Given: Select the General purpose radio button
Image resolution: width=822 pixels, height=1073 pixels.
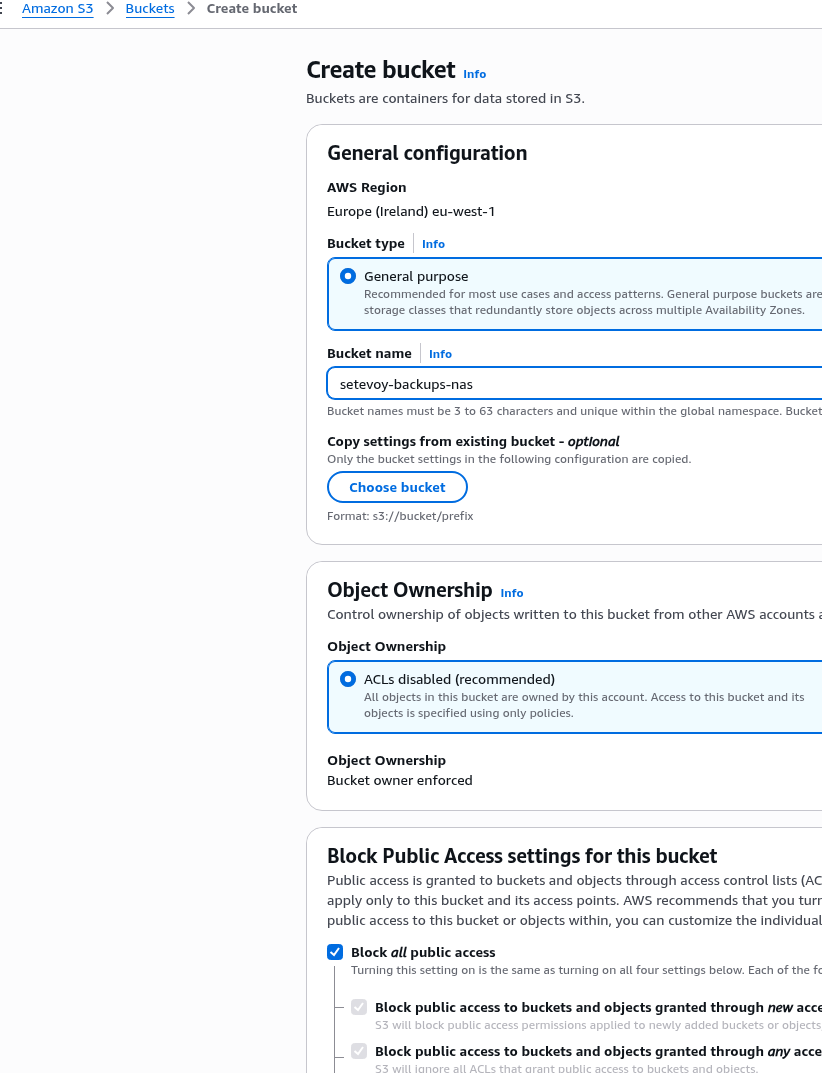Looking at the screenshot, I should (x=348, y=276).
